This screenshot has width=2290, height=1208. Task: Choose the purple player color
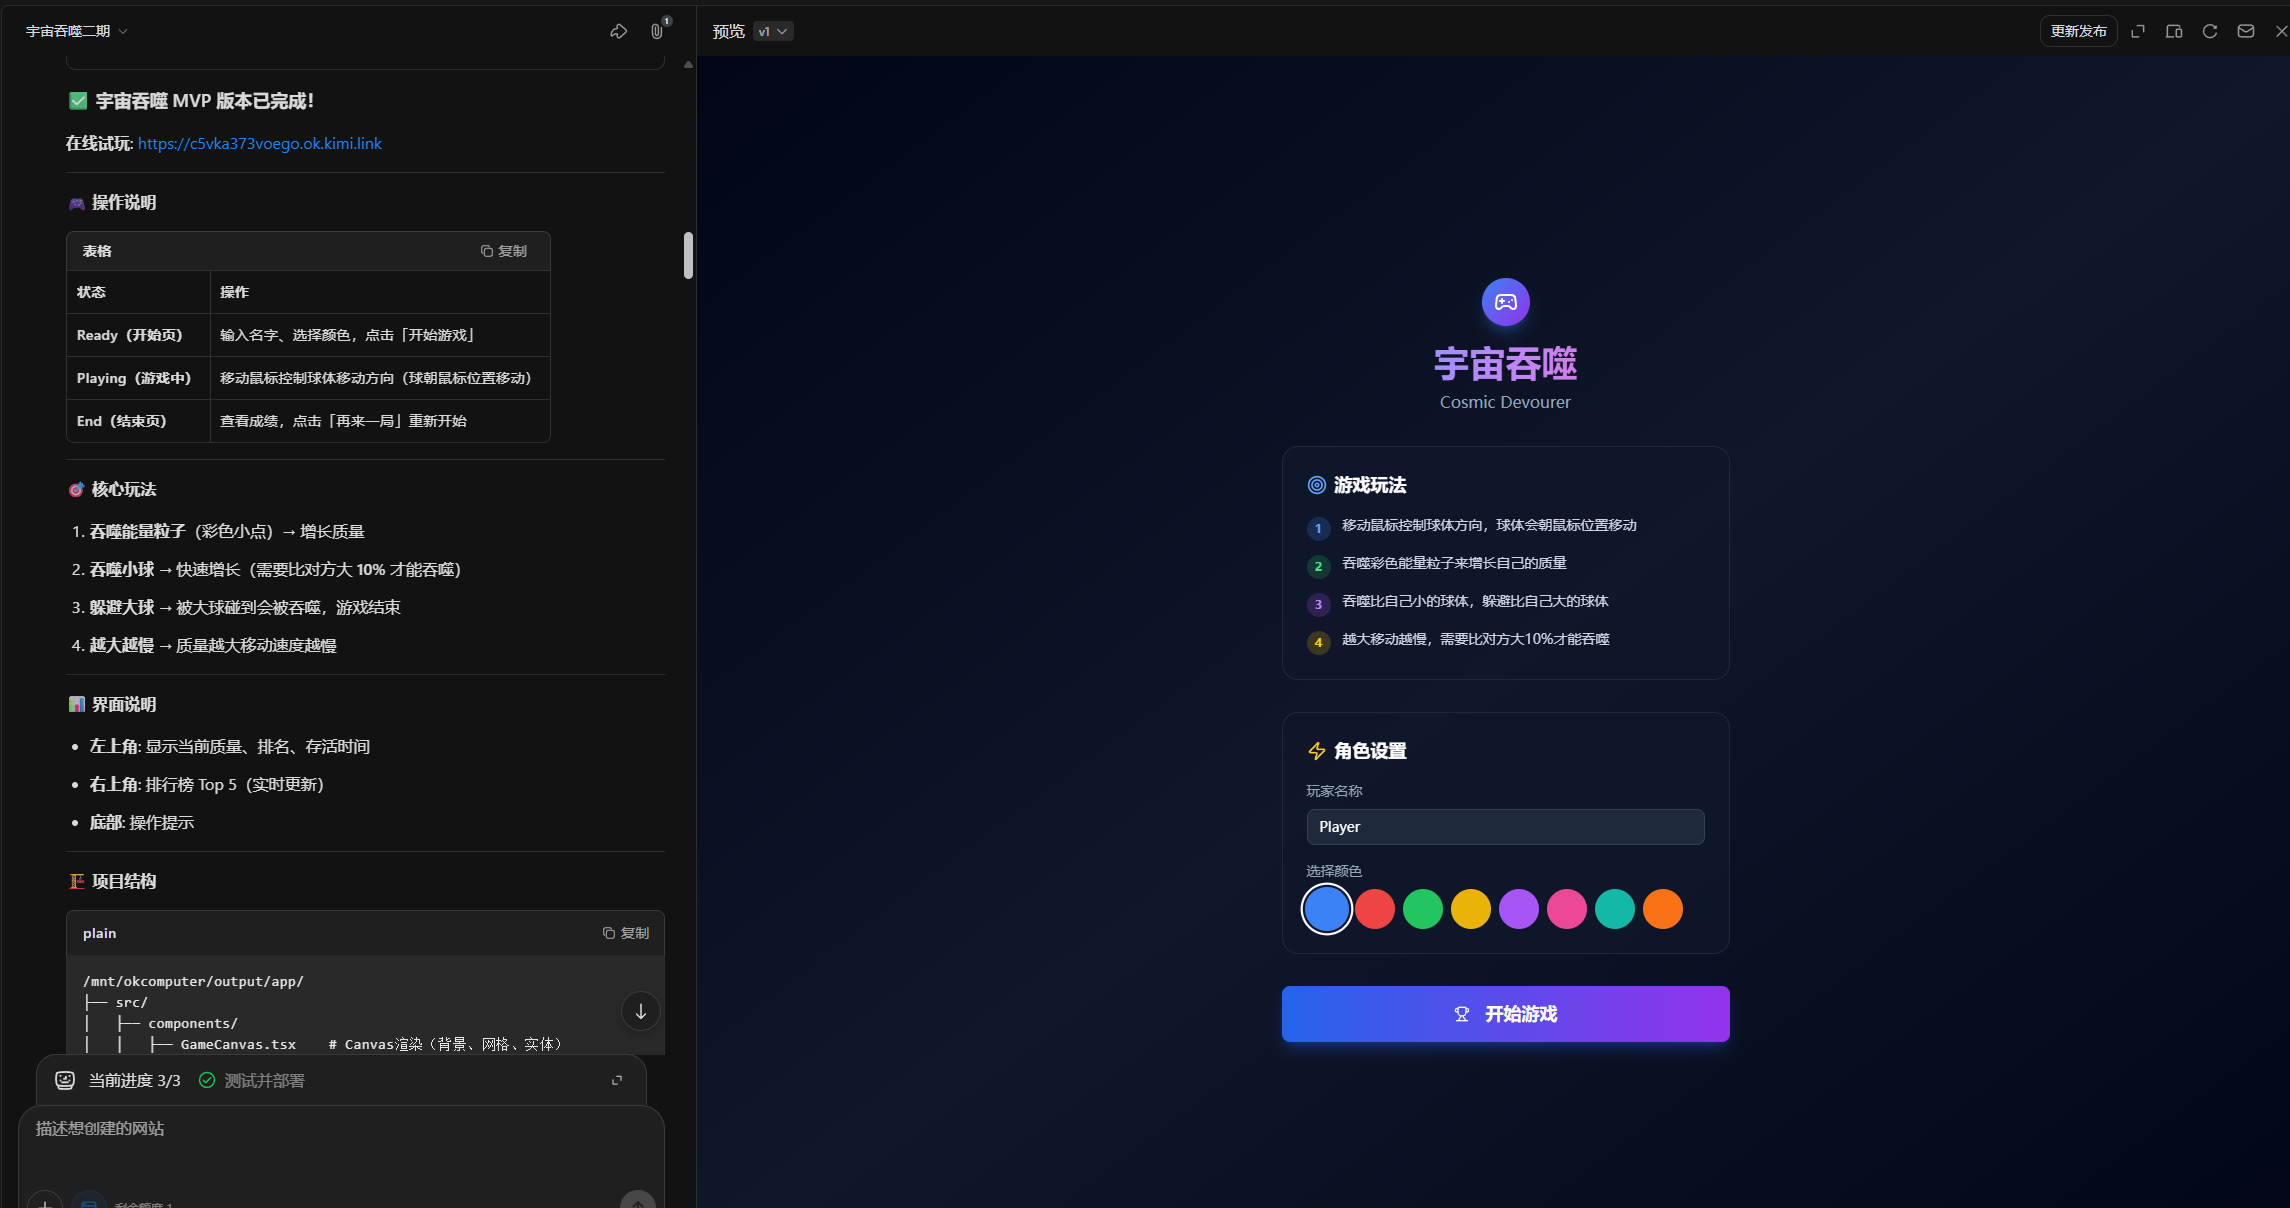(1519, 909)
